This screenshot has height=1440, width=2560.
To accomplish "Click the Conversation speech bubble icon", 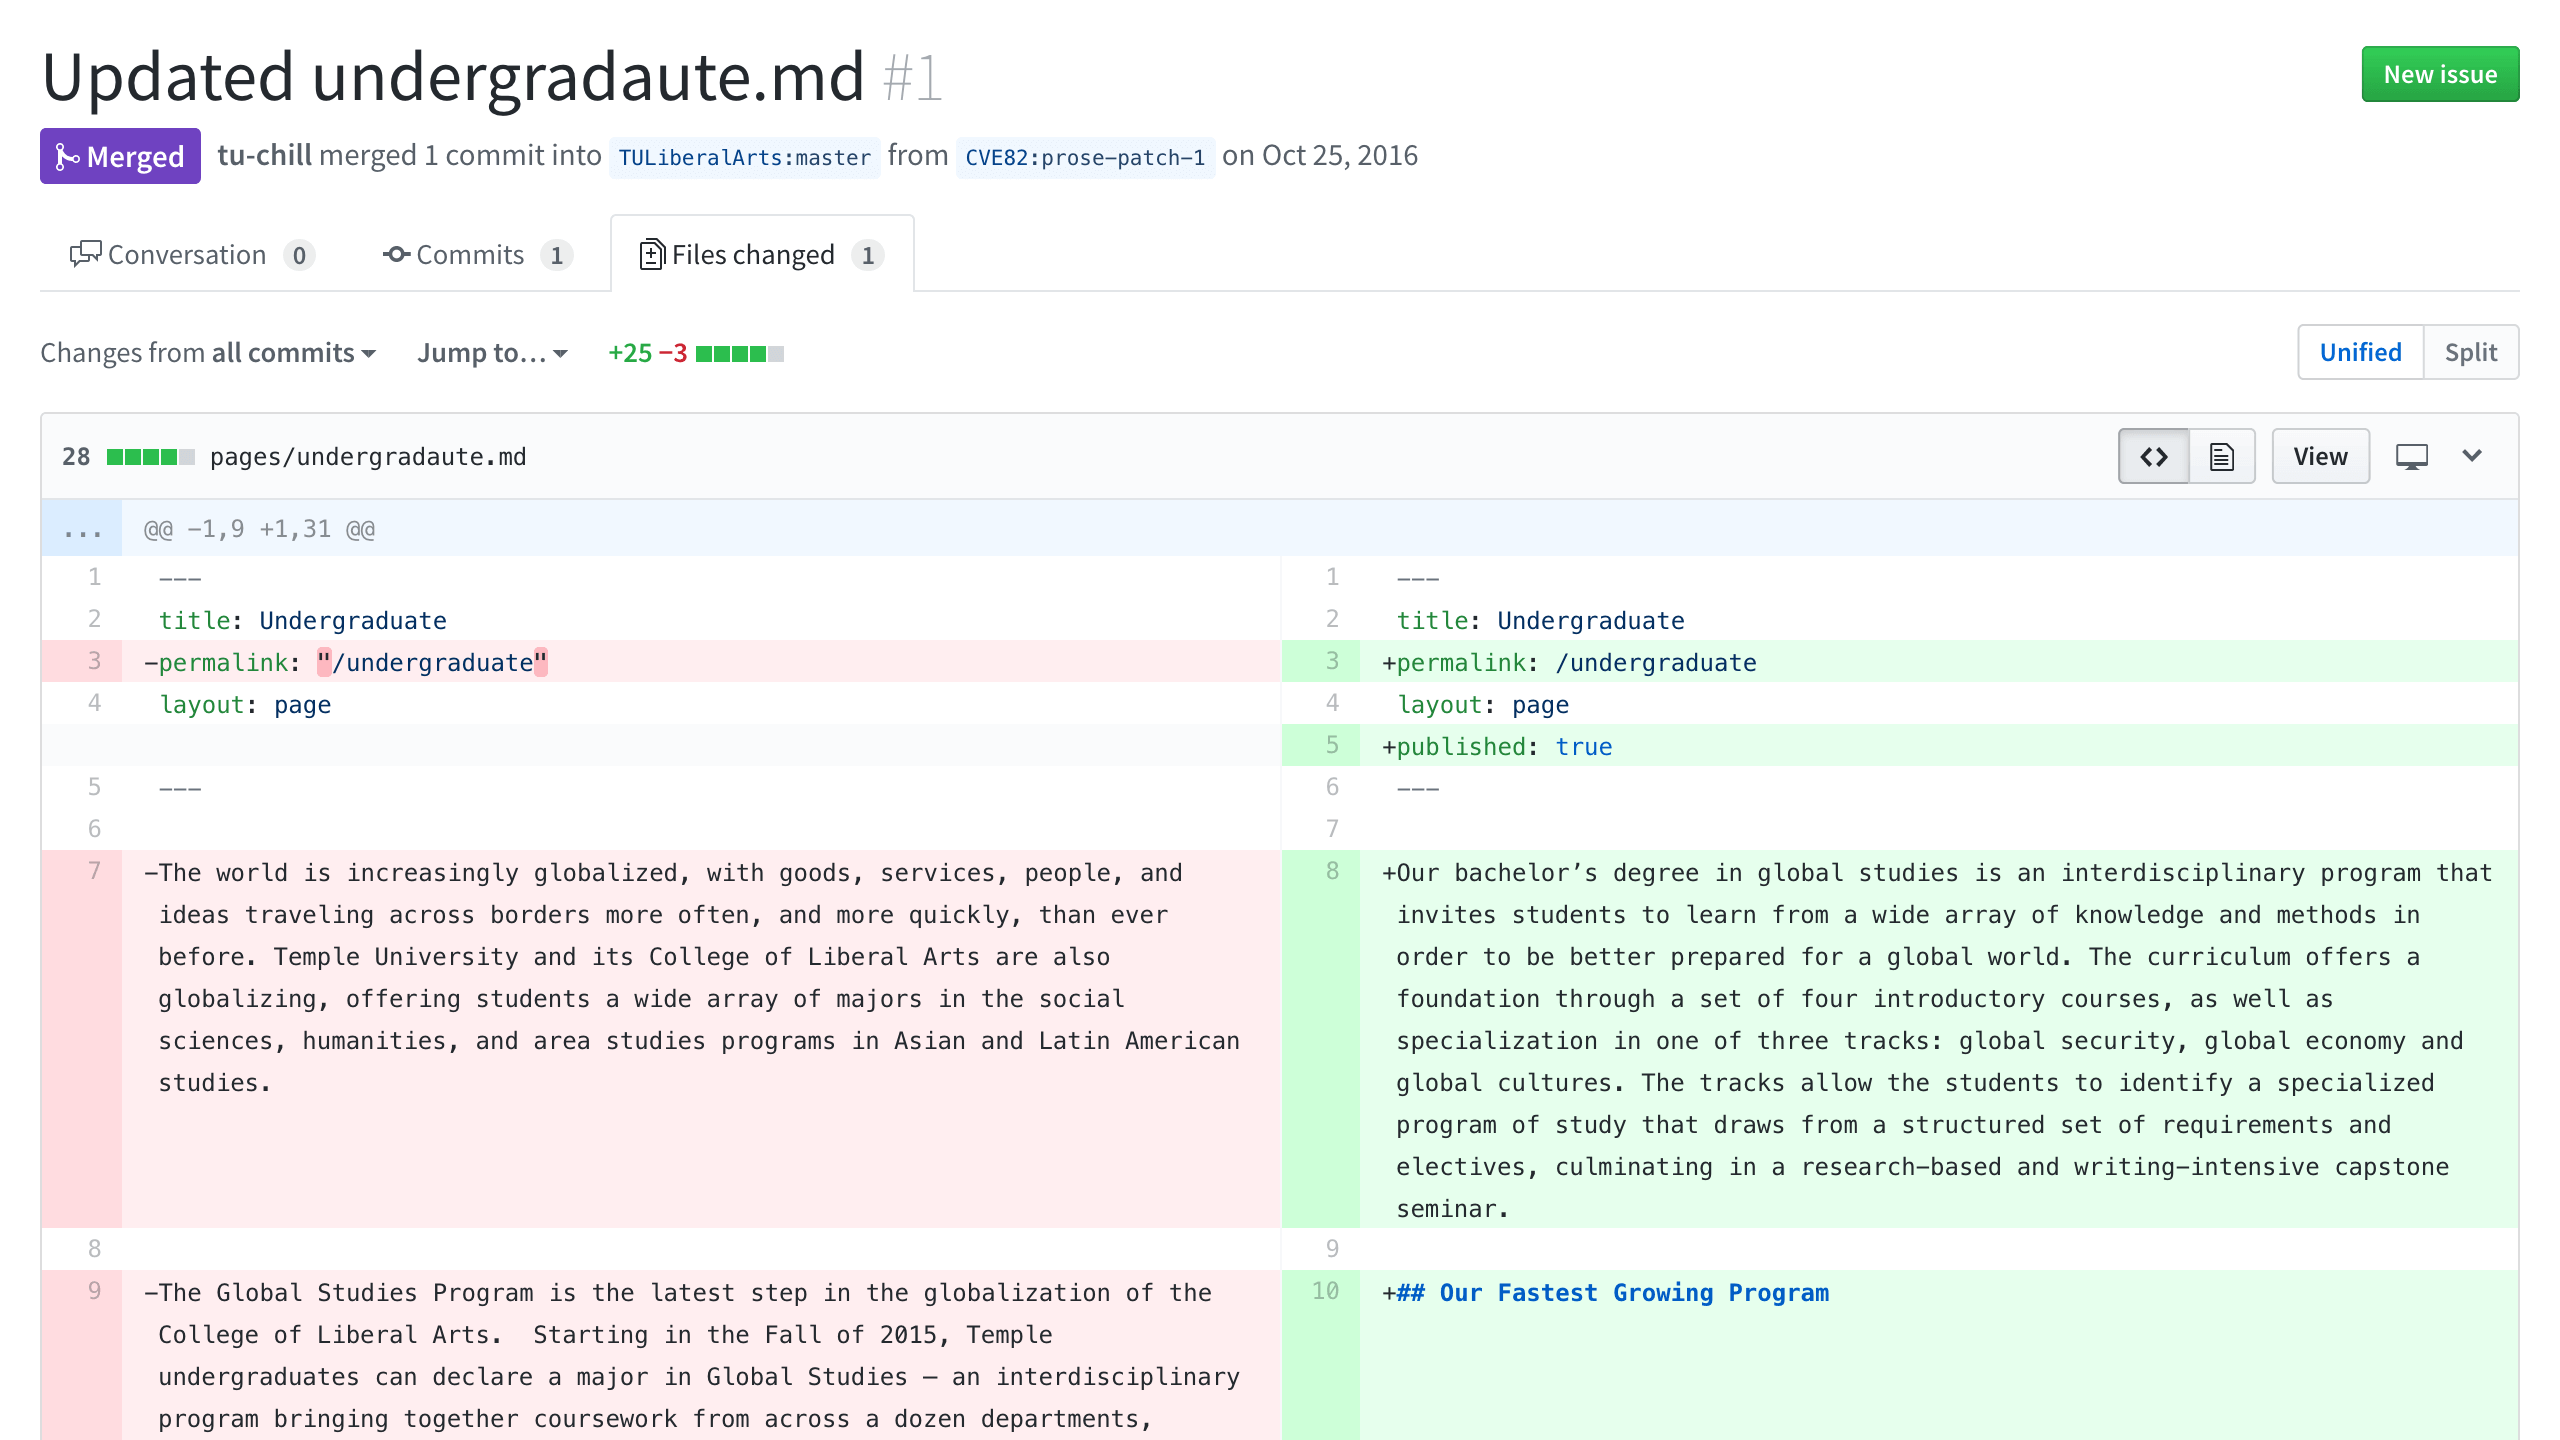I will coord(86,253).
